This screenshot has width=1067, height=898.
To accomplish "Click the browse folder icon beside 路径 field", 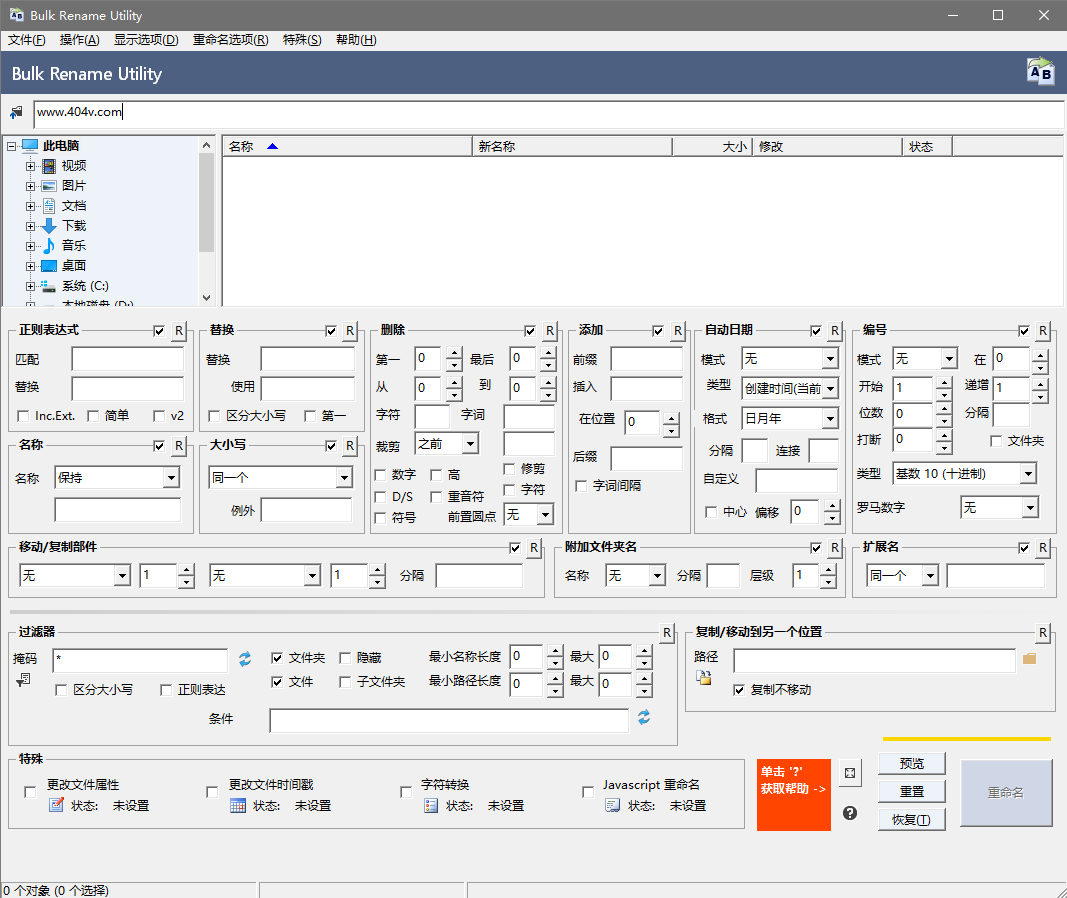I will tap(1029, 659).
